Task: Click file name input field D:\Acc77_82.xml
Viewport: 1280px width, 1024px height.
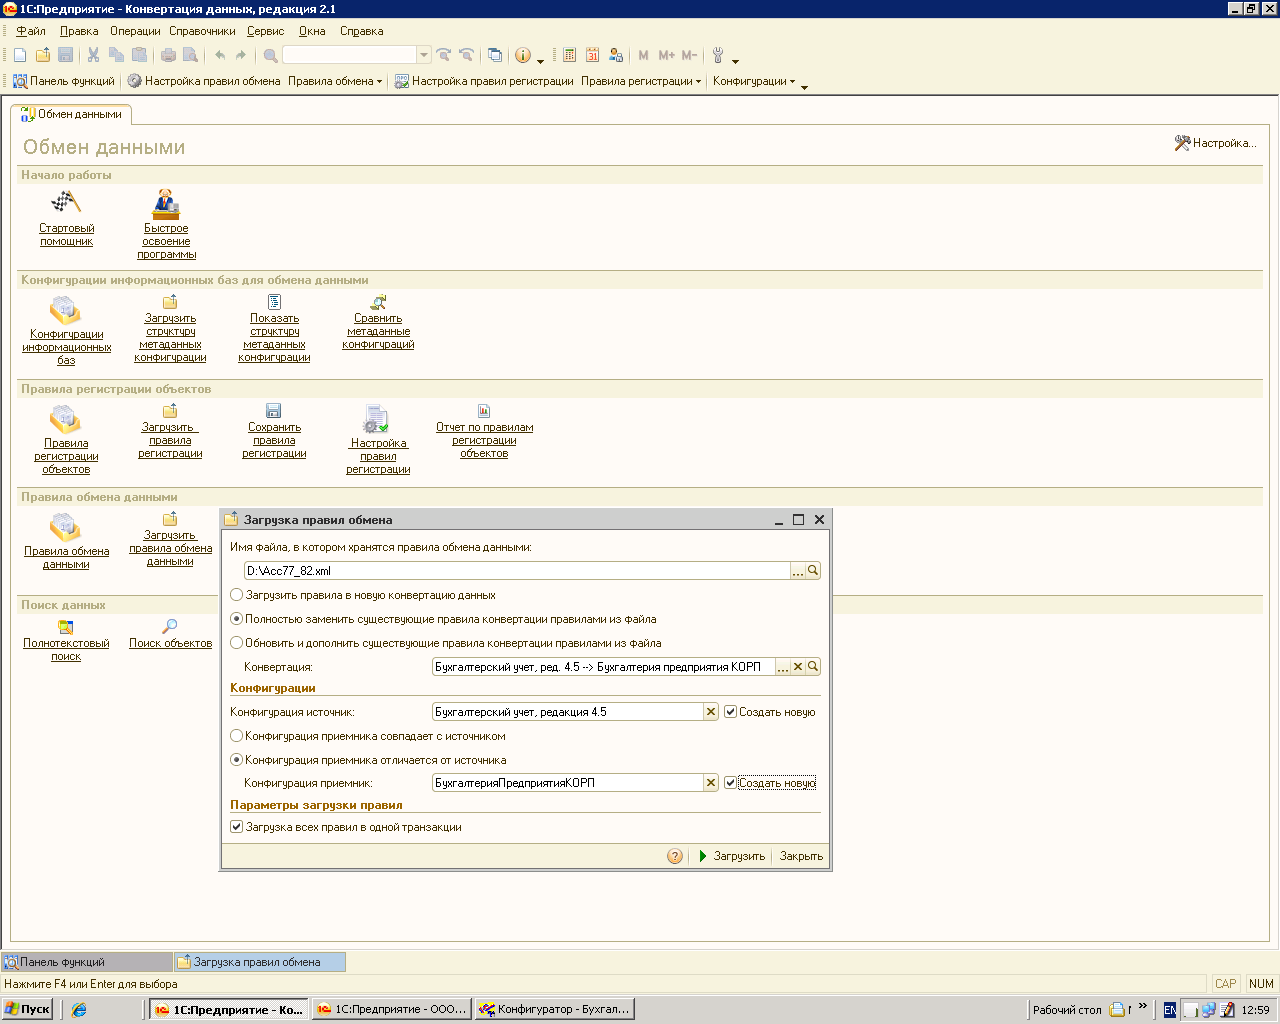Action: (517, 571)
